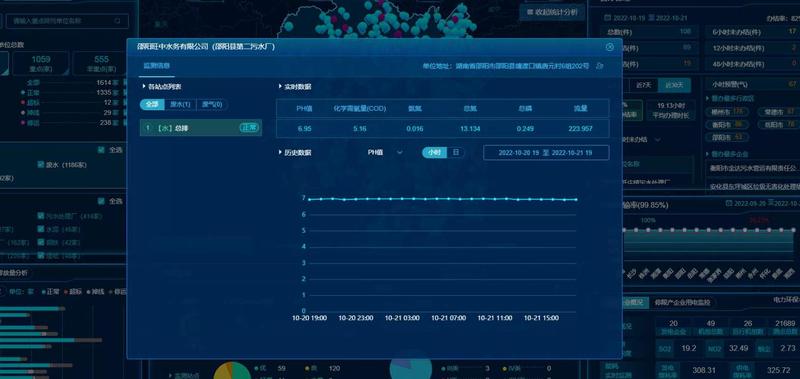Click the calendar icon before date 2022-10-19
Viewport: 800px width, 379px height.
(x=607, y=17)
